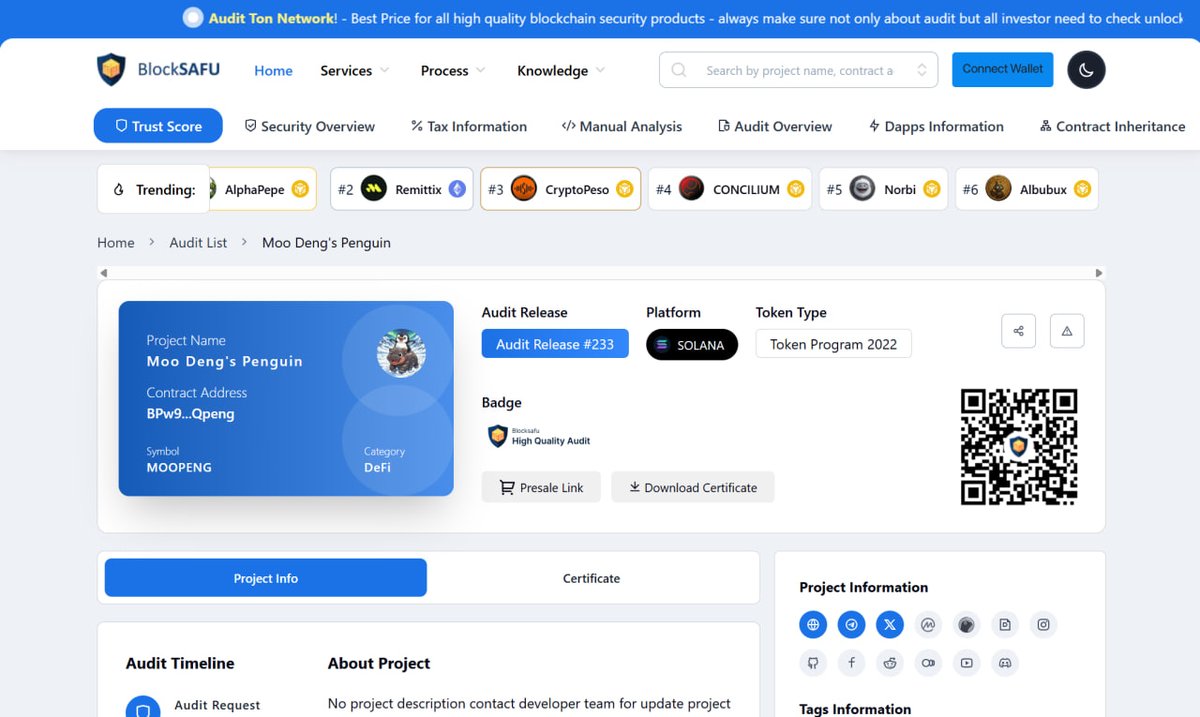Image resolution: width=1200 pixels, height=717 pixels.
Task: Click the MOOPENG symbol text
Action: click(179, 467)
